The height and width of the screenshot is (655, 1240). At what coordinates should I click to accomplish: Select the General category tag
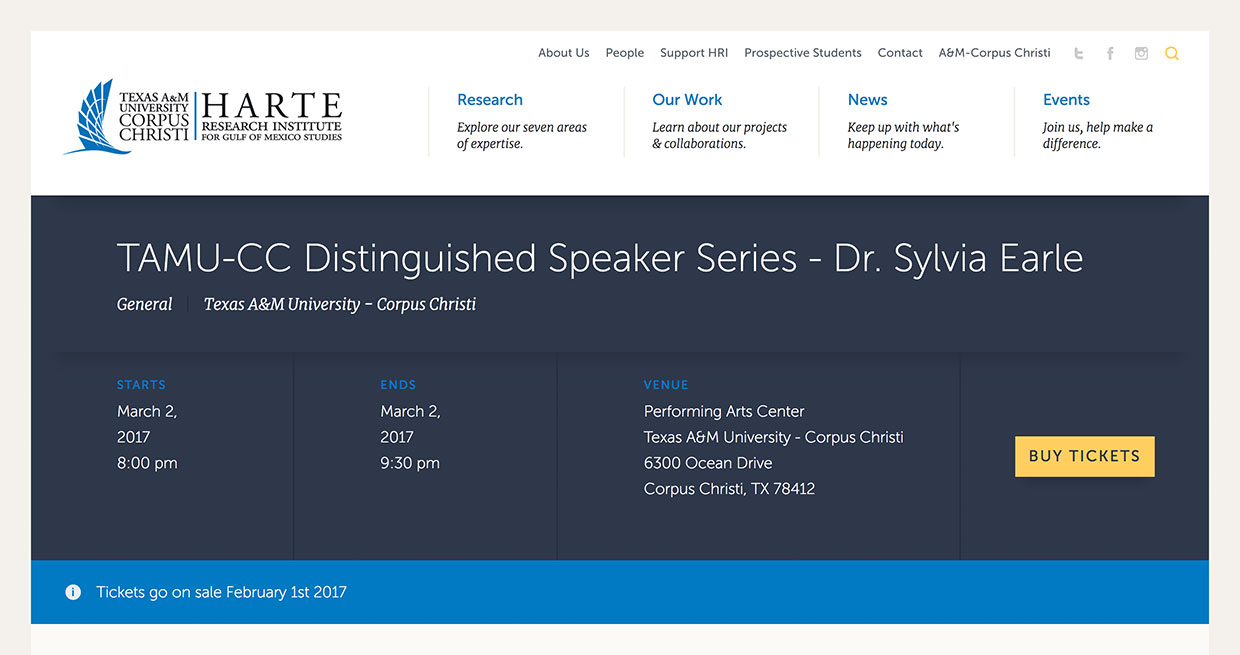coord(145,304)
